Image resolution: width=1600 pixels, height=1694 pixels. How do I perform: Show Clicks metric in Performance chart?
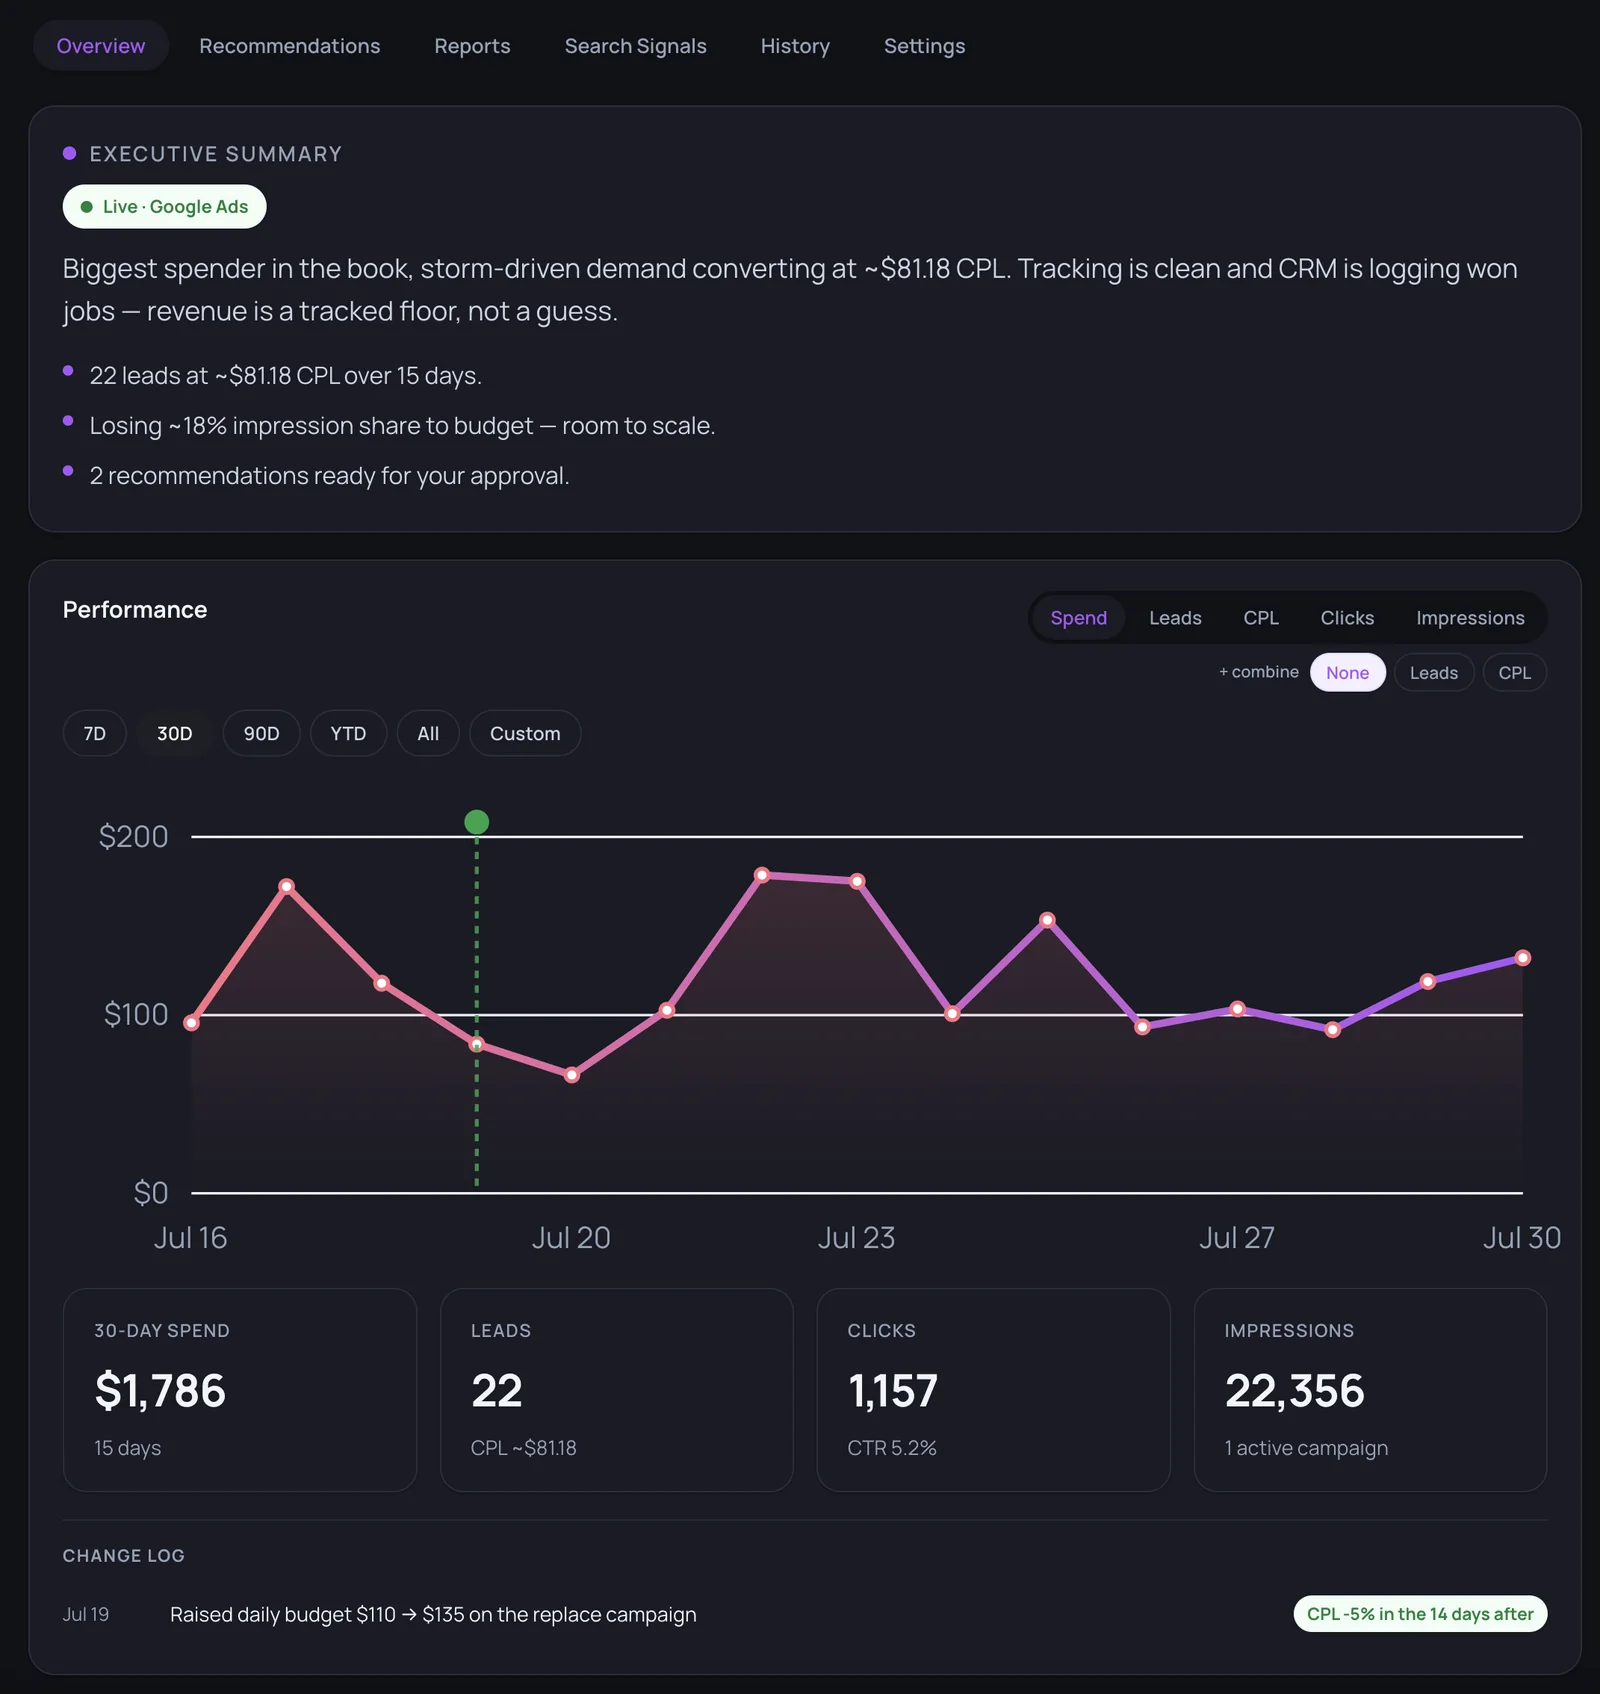(x=1347, y=618)
